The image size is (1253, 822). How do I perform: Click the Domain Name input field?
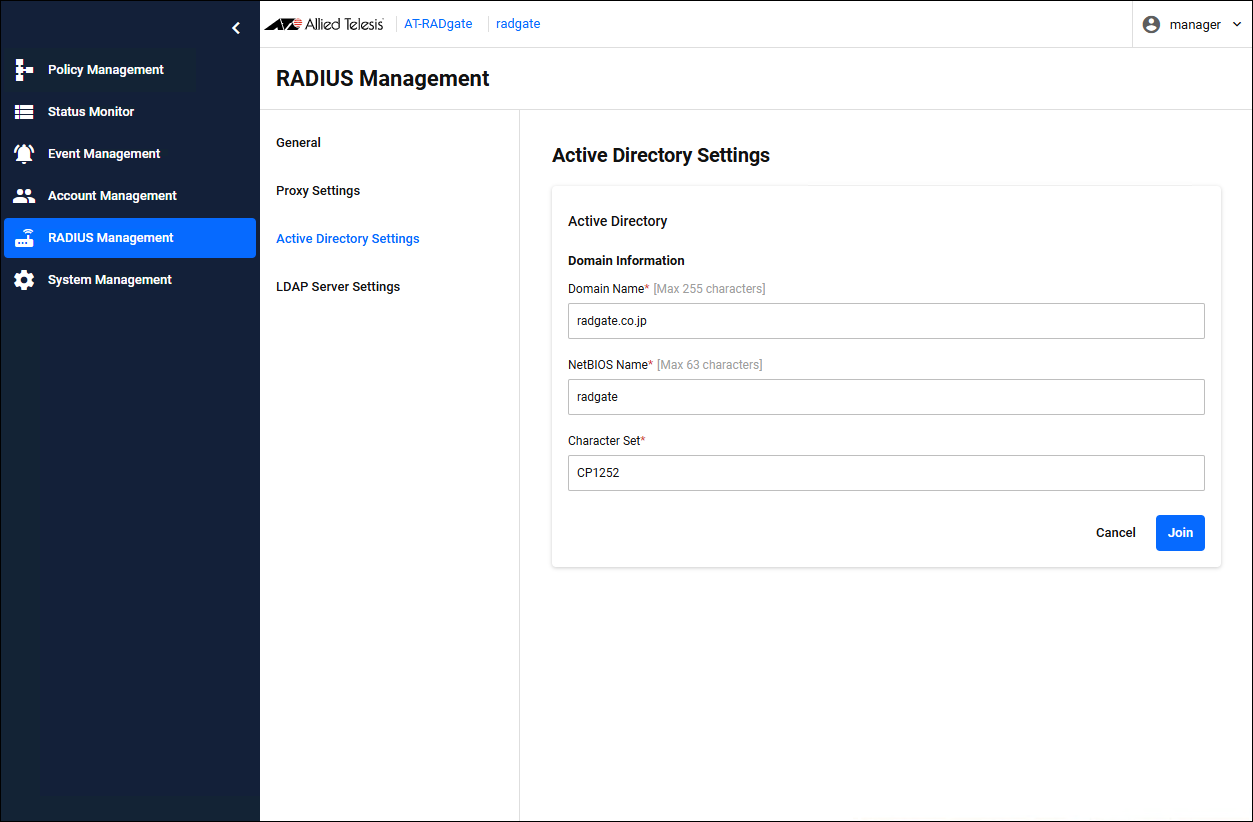click(x=885, y=321)
